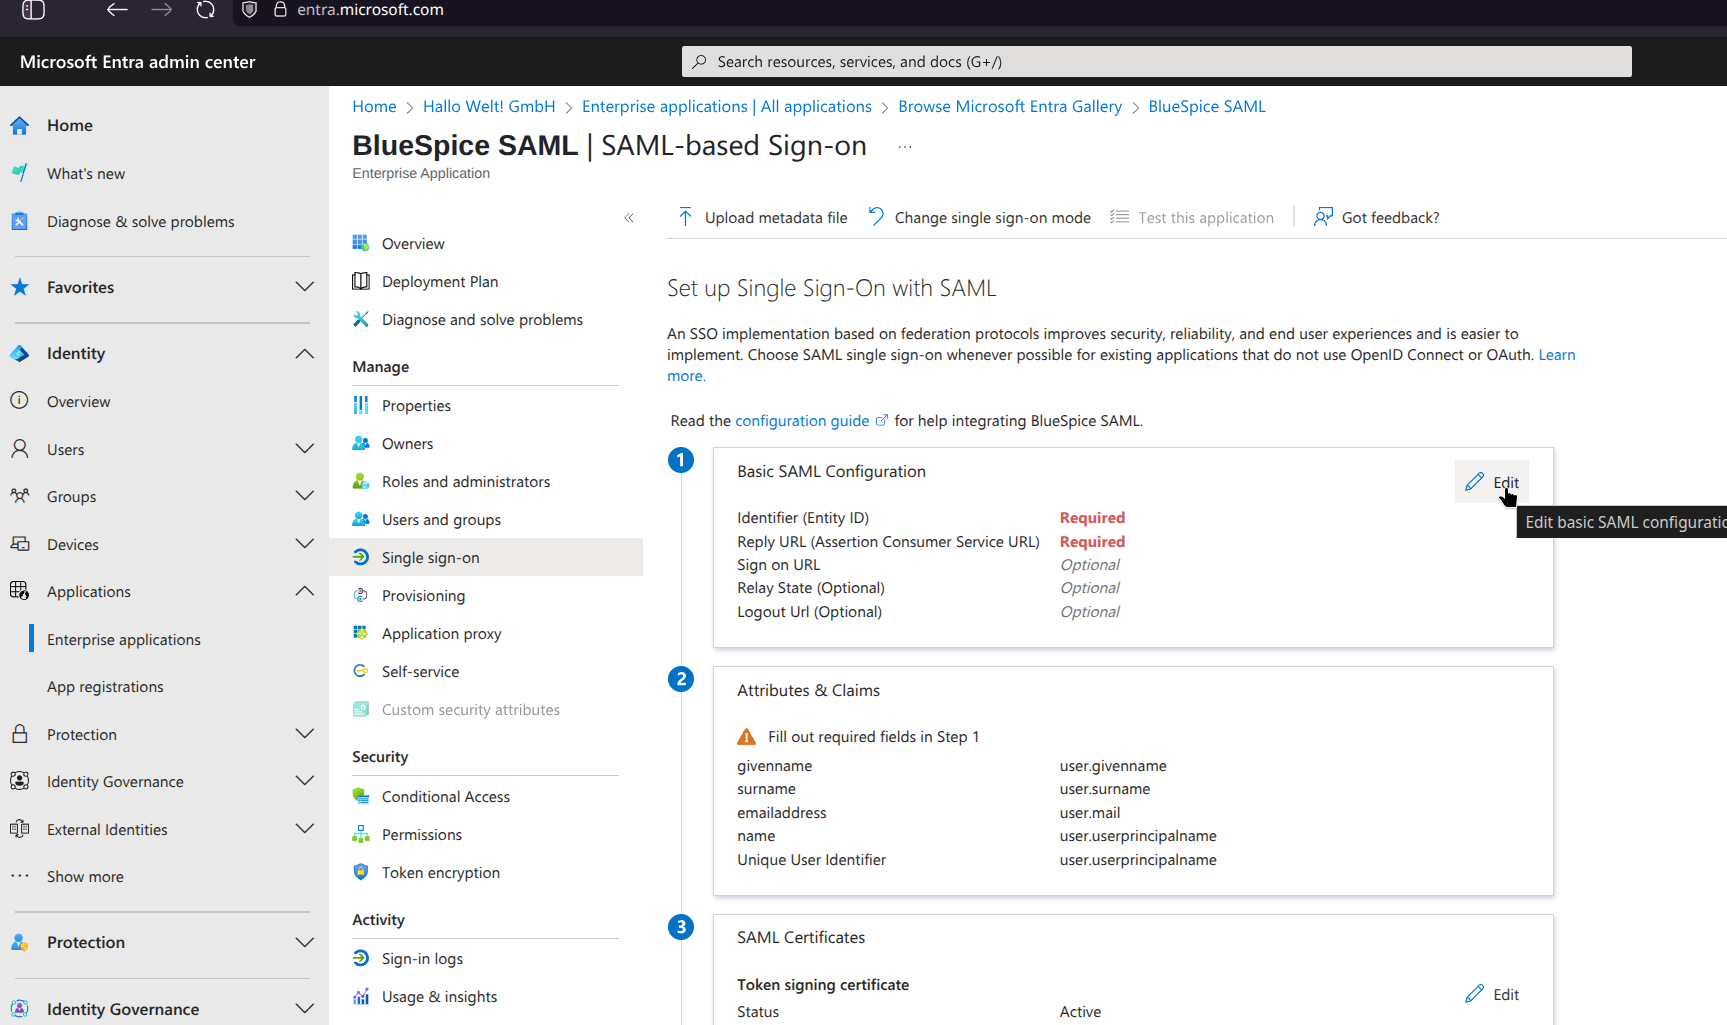Click the browser reload icon
The width and height of the screenshot is (1727, 1025).
click(205, 10)
